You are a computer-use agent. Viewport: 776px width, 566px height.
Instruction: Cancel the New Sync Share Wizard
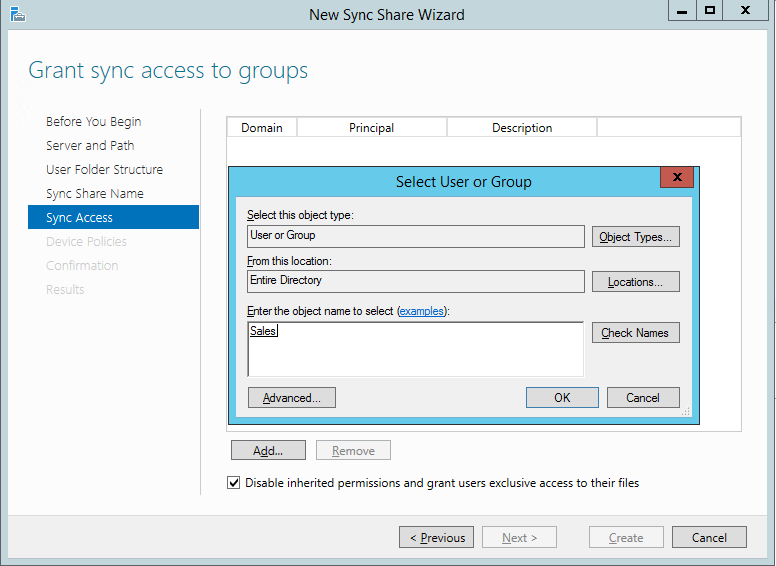(x=708, y=538)
